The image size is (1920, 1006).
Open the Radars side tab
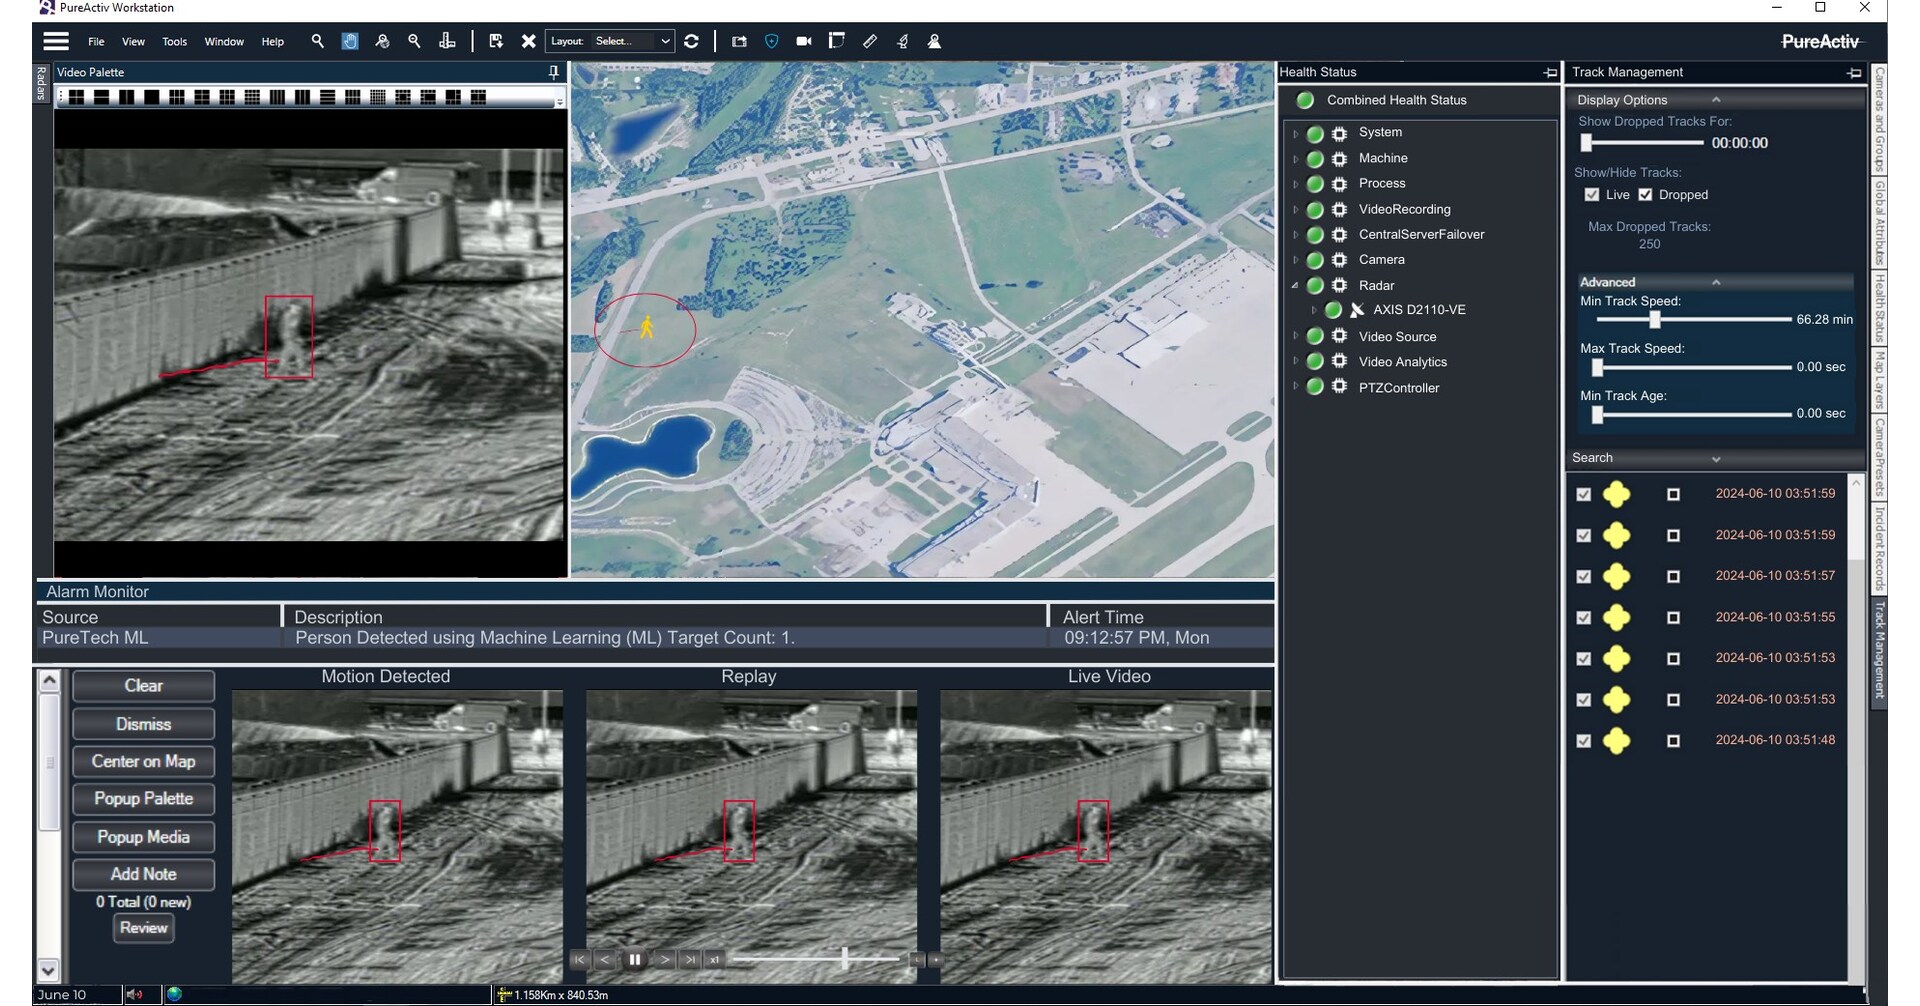click(42, 83)
